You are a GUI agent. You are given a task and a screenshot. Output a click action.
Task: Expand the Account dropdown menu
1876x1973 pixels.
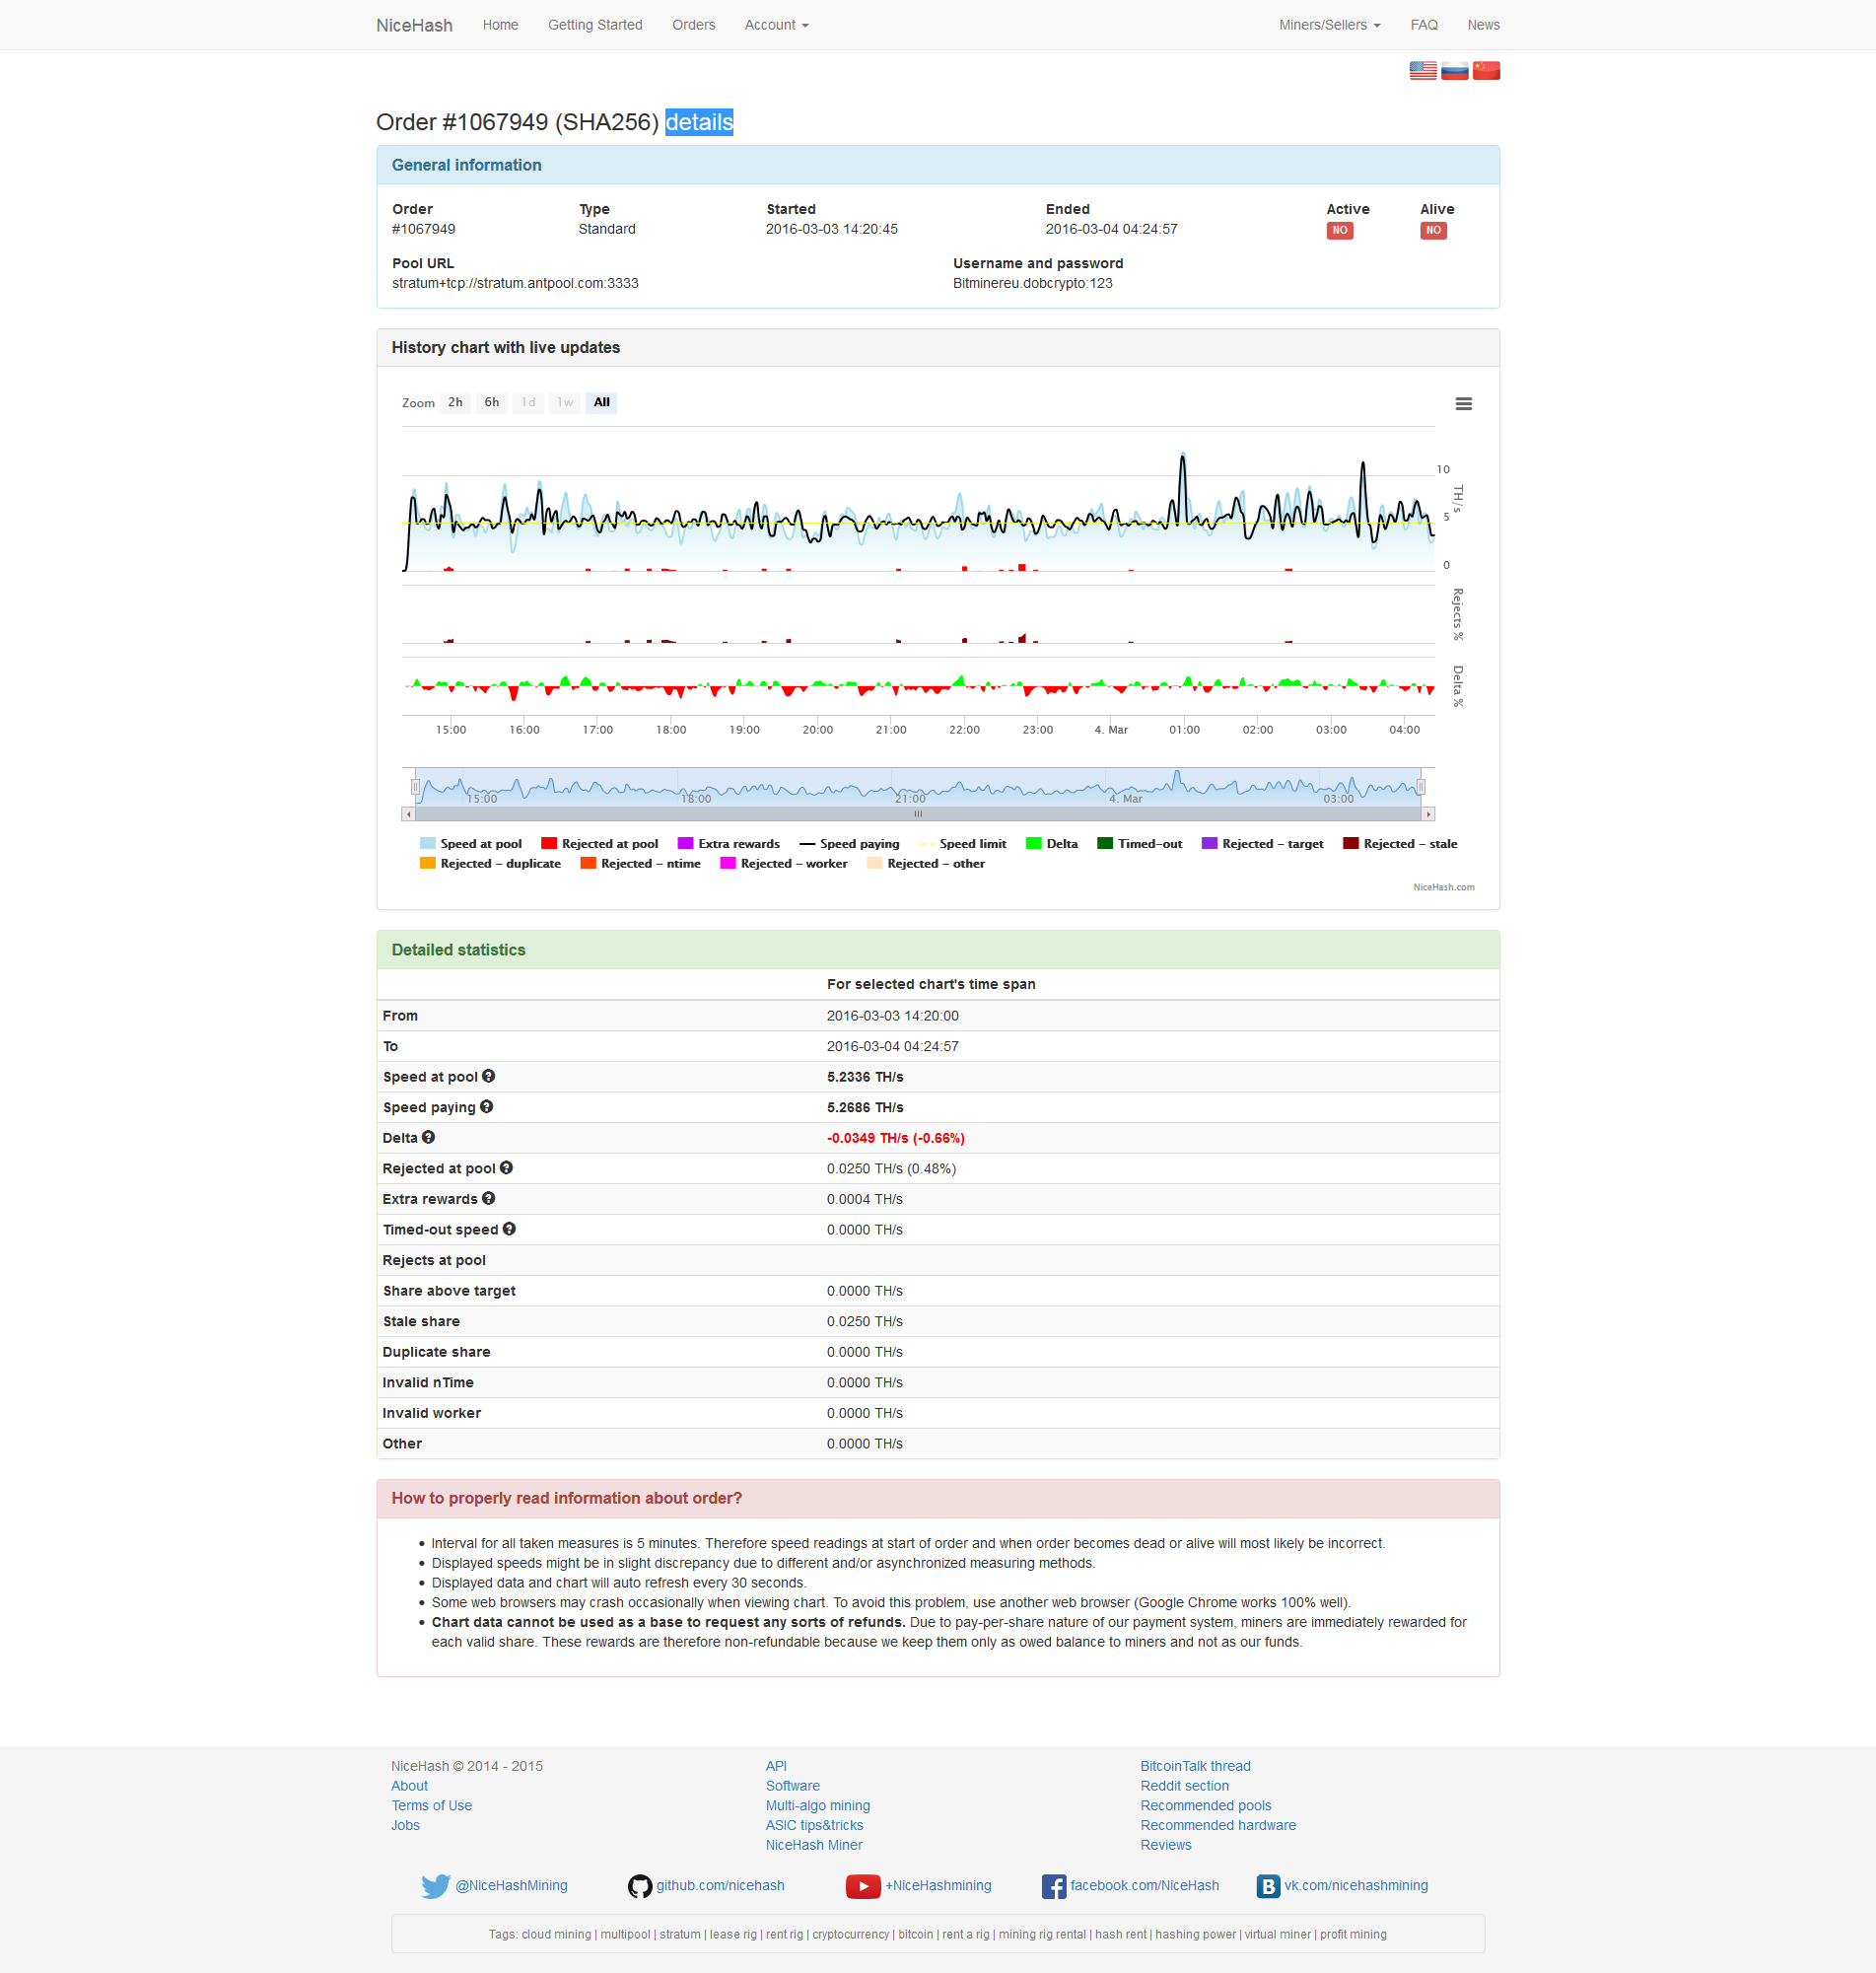point(776,25)
